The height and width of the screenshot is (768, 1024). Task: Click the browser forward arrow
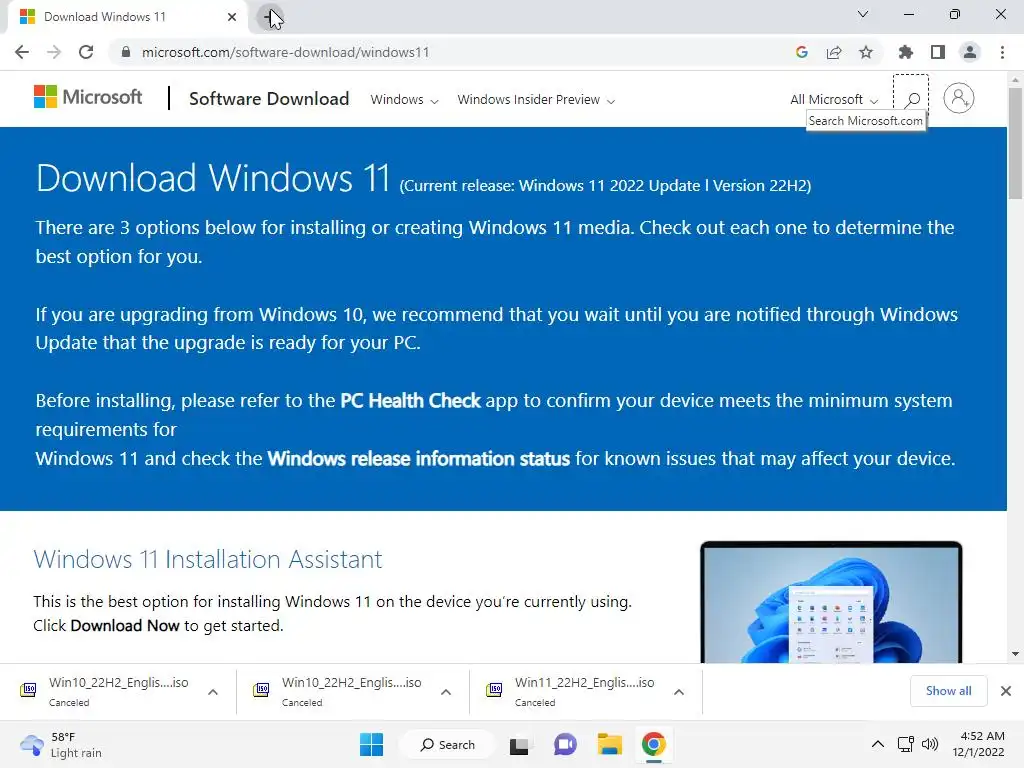click(x=54, y=52)
